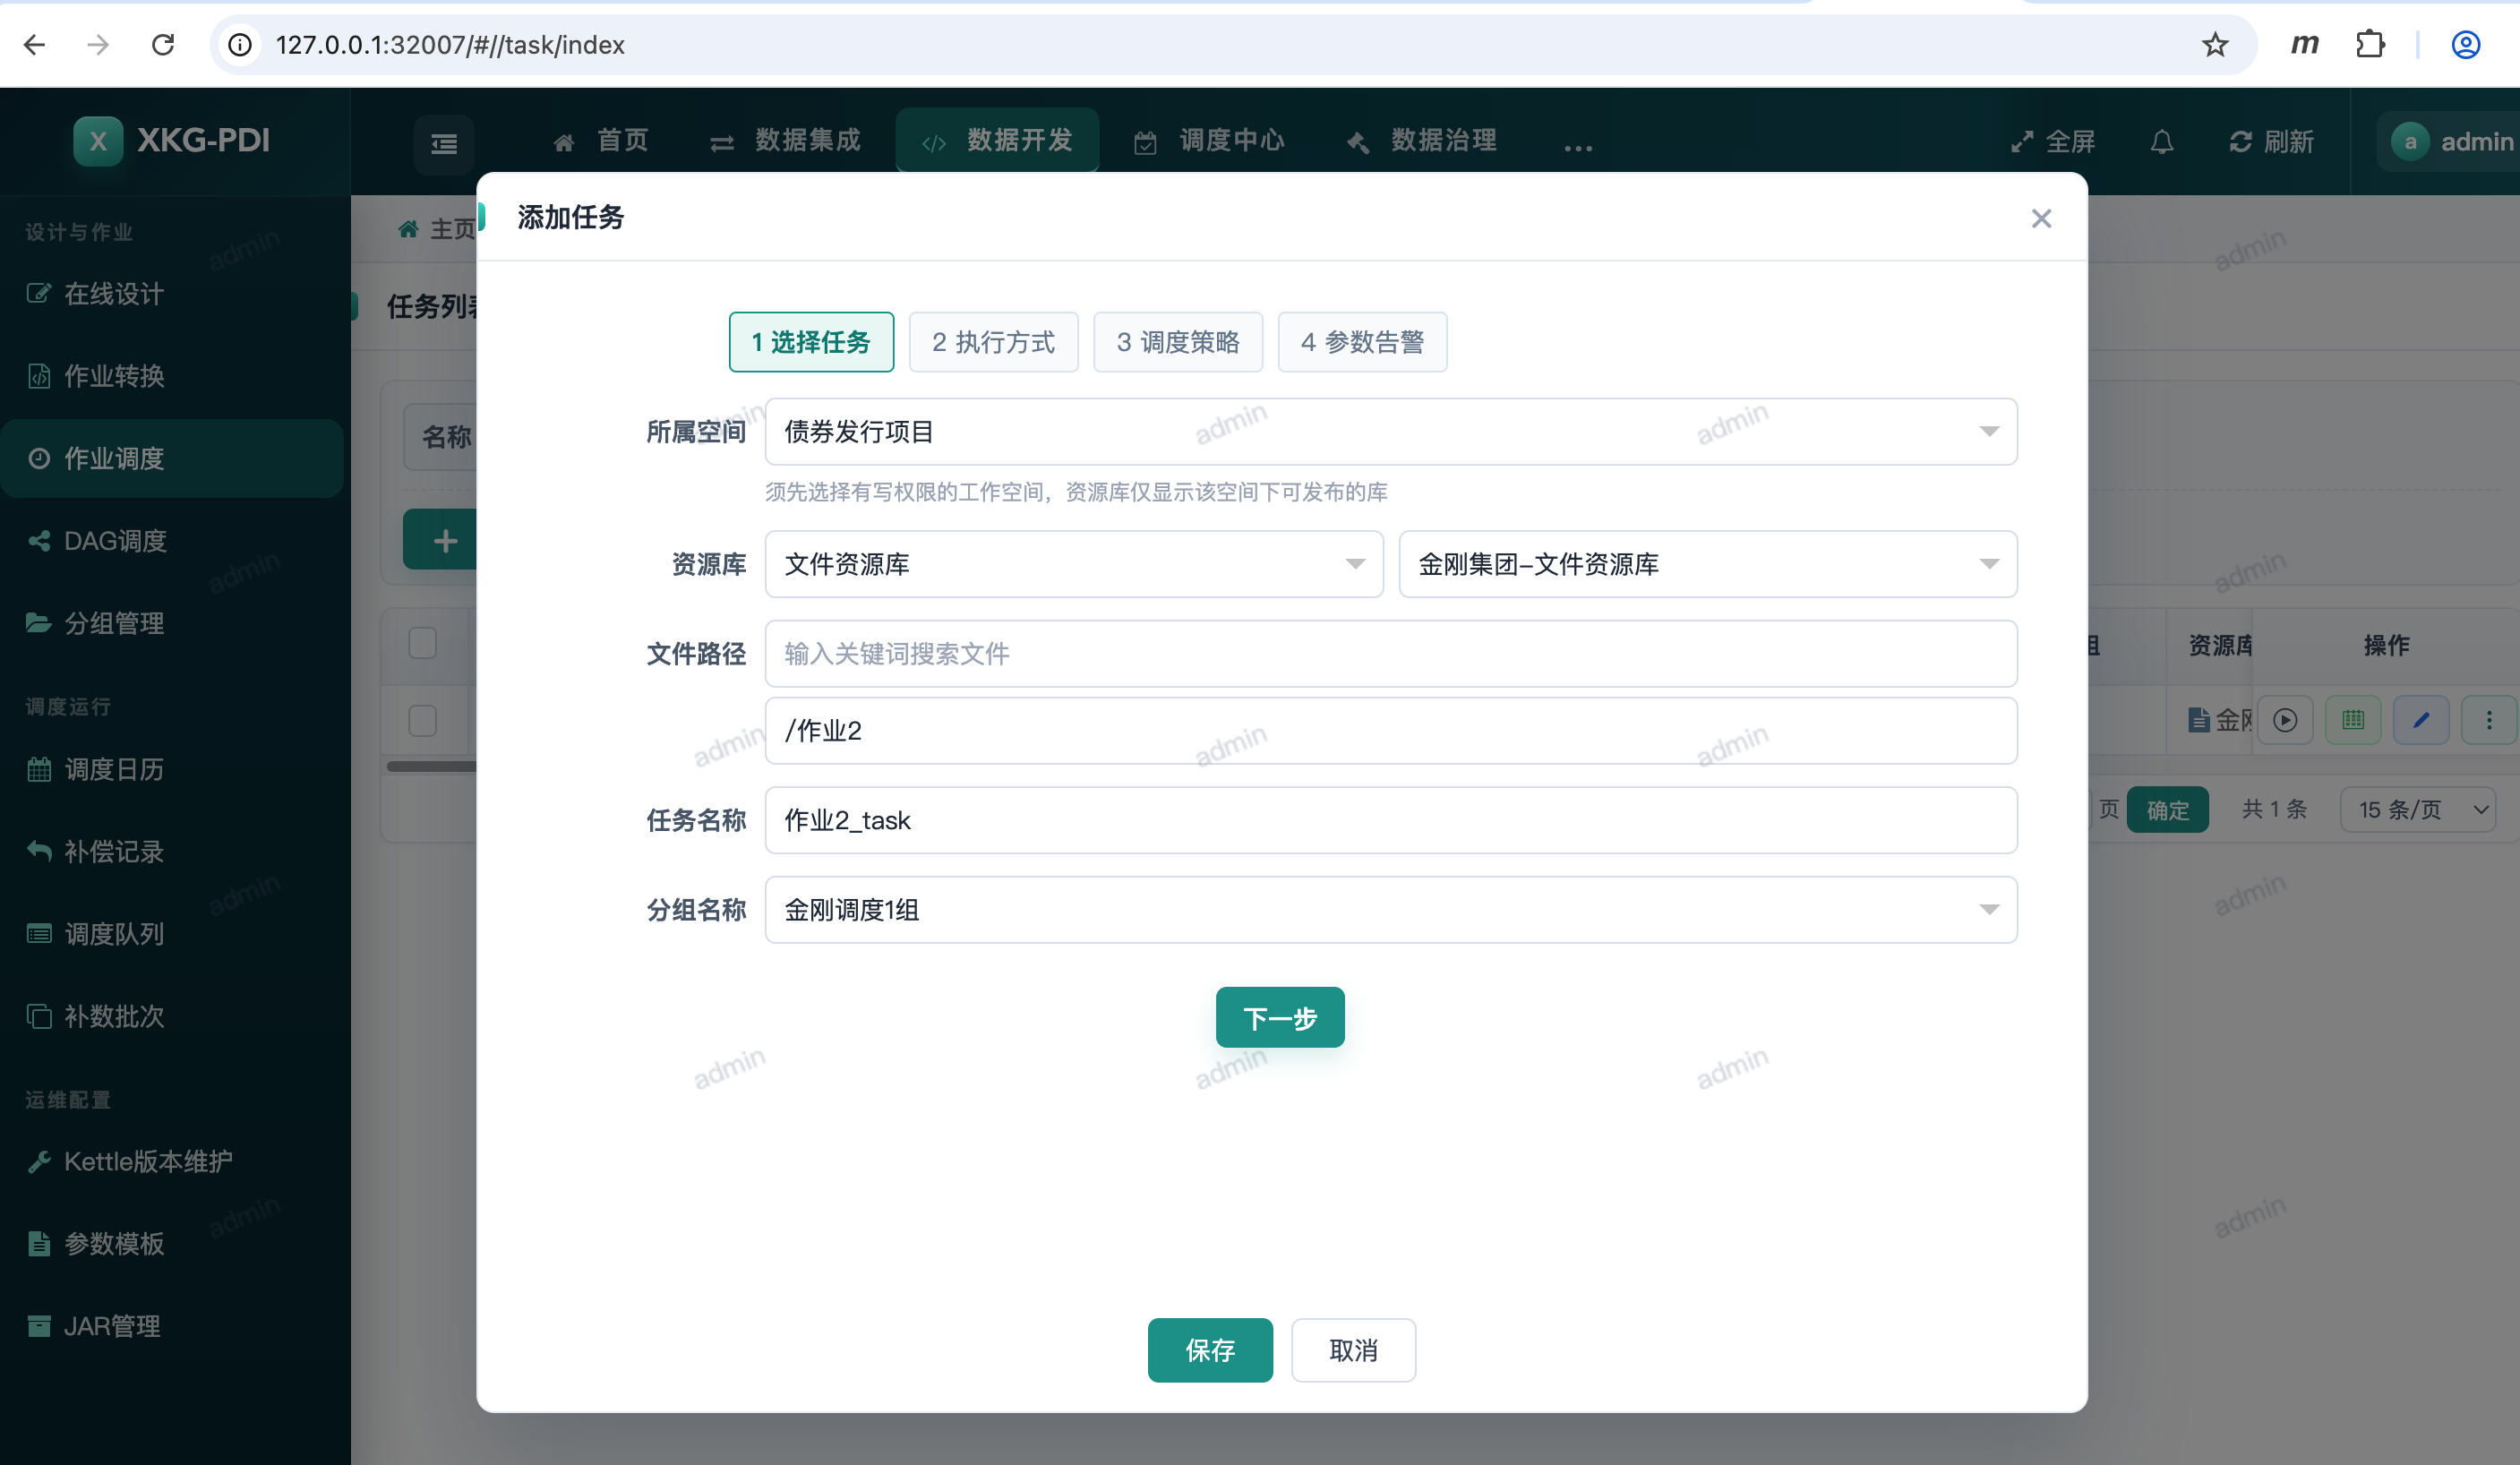Image resolution: width=2520 pixels, height=1465 pixels.
Task: Reload the page with the refresh icon
Action: (x=163, y=44)
